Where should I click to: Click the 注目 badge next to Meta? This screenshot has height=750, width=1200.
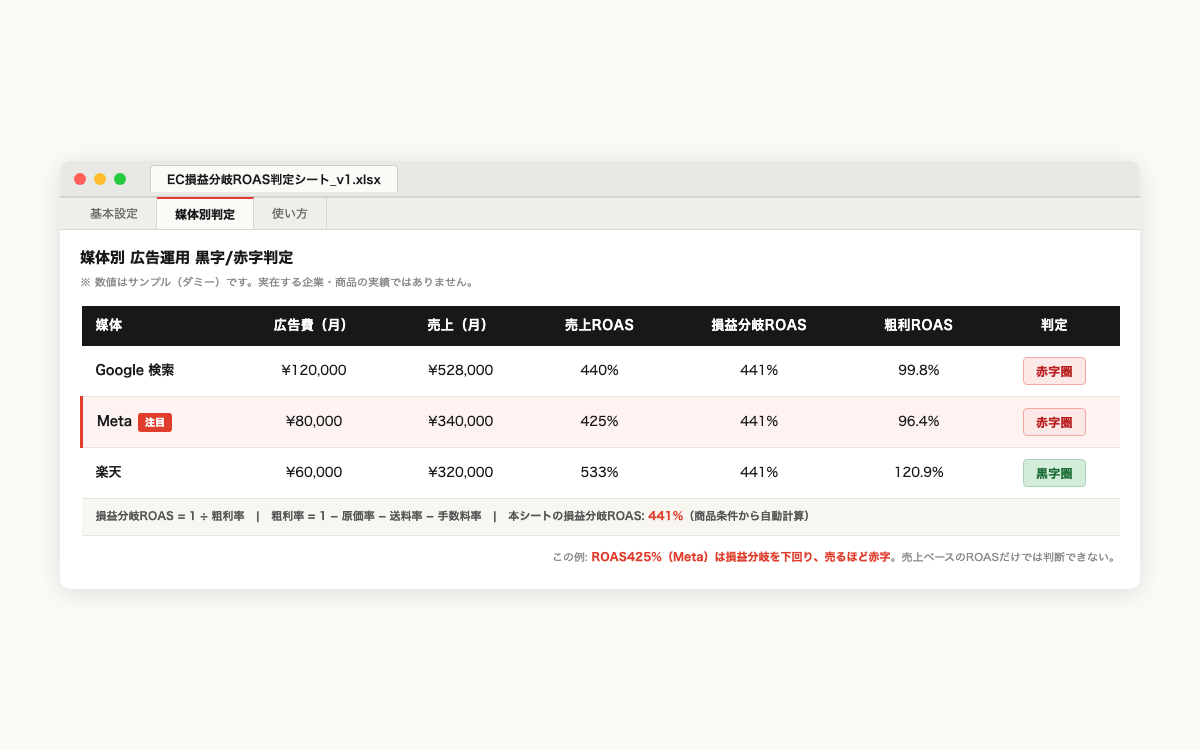pos(155,422)
